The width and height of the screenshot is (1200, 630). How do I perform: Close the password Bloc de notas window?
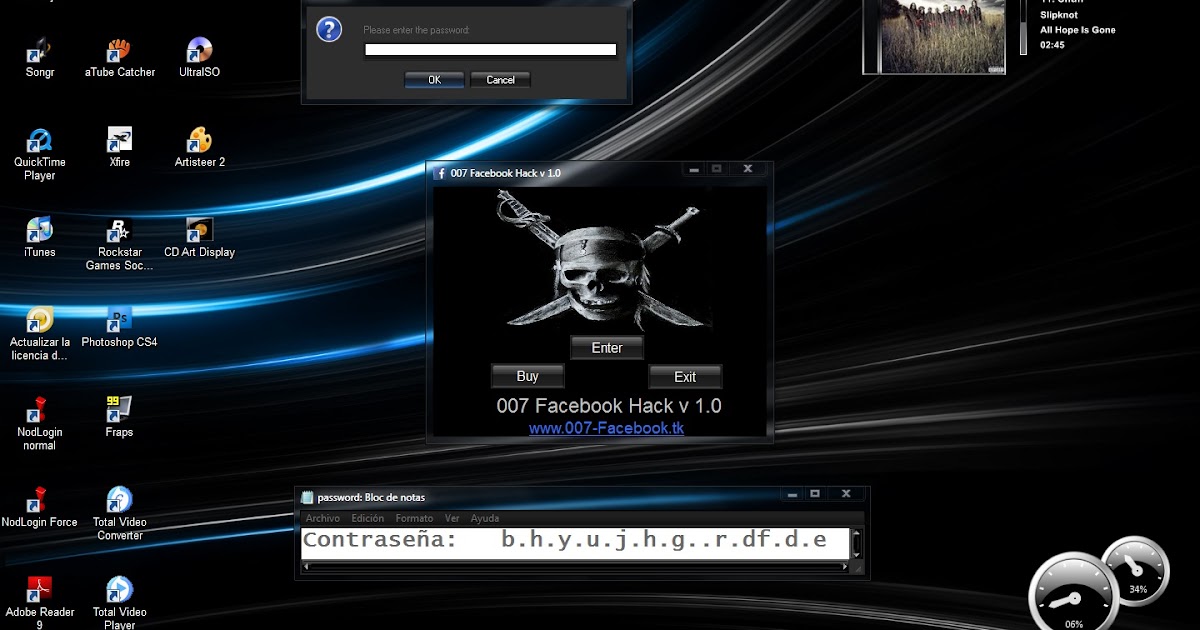pos(846,493)
